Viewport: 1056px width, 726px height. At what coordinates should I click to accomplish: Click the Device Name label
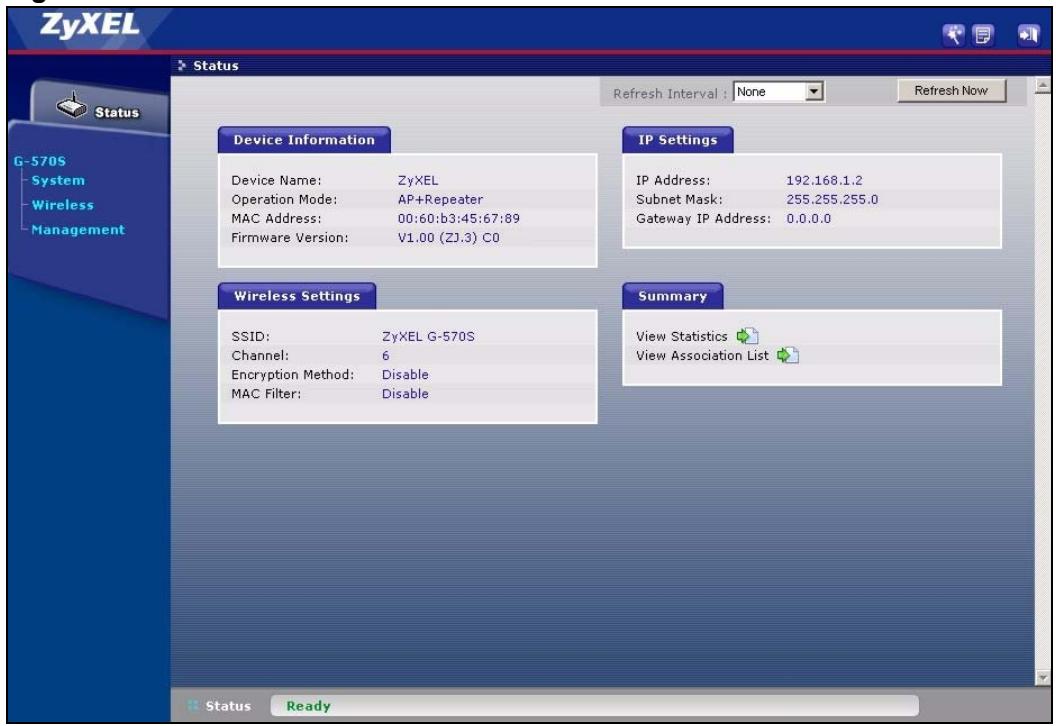(x=276, y=180)
